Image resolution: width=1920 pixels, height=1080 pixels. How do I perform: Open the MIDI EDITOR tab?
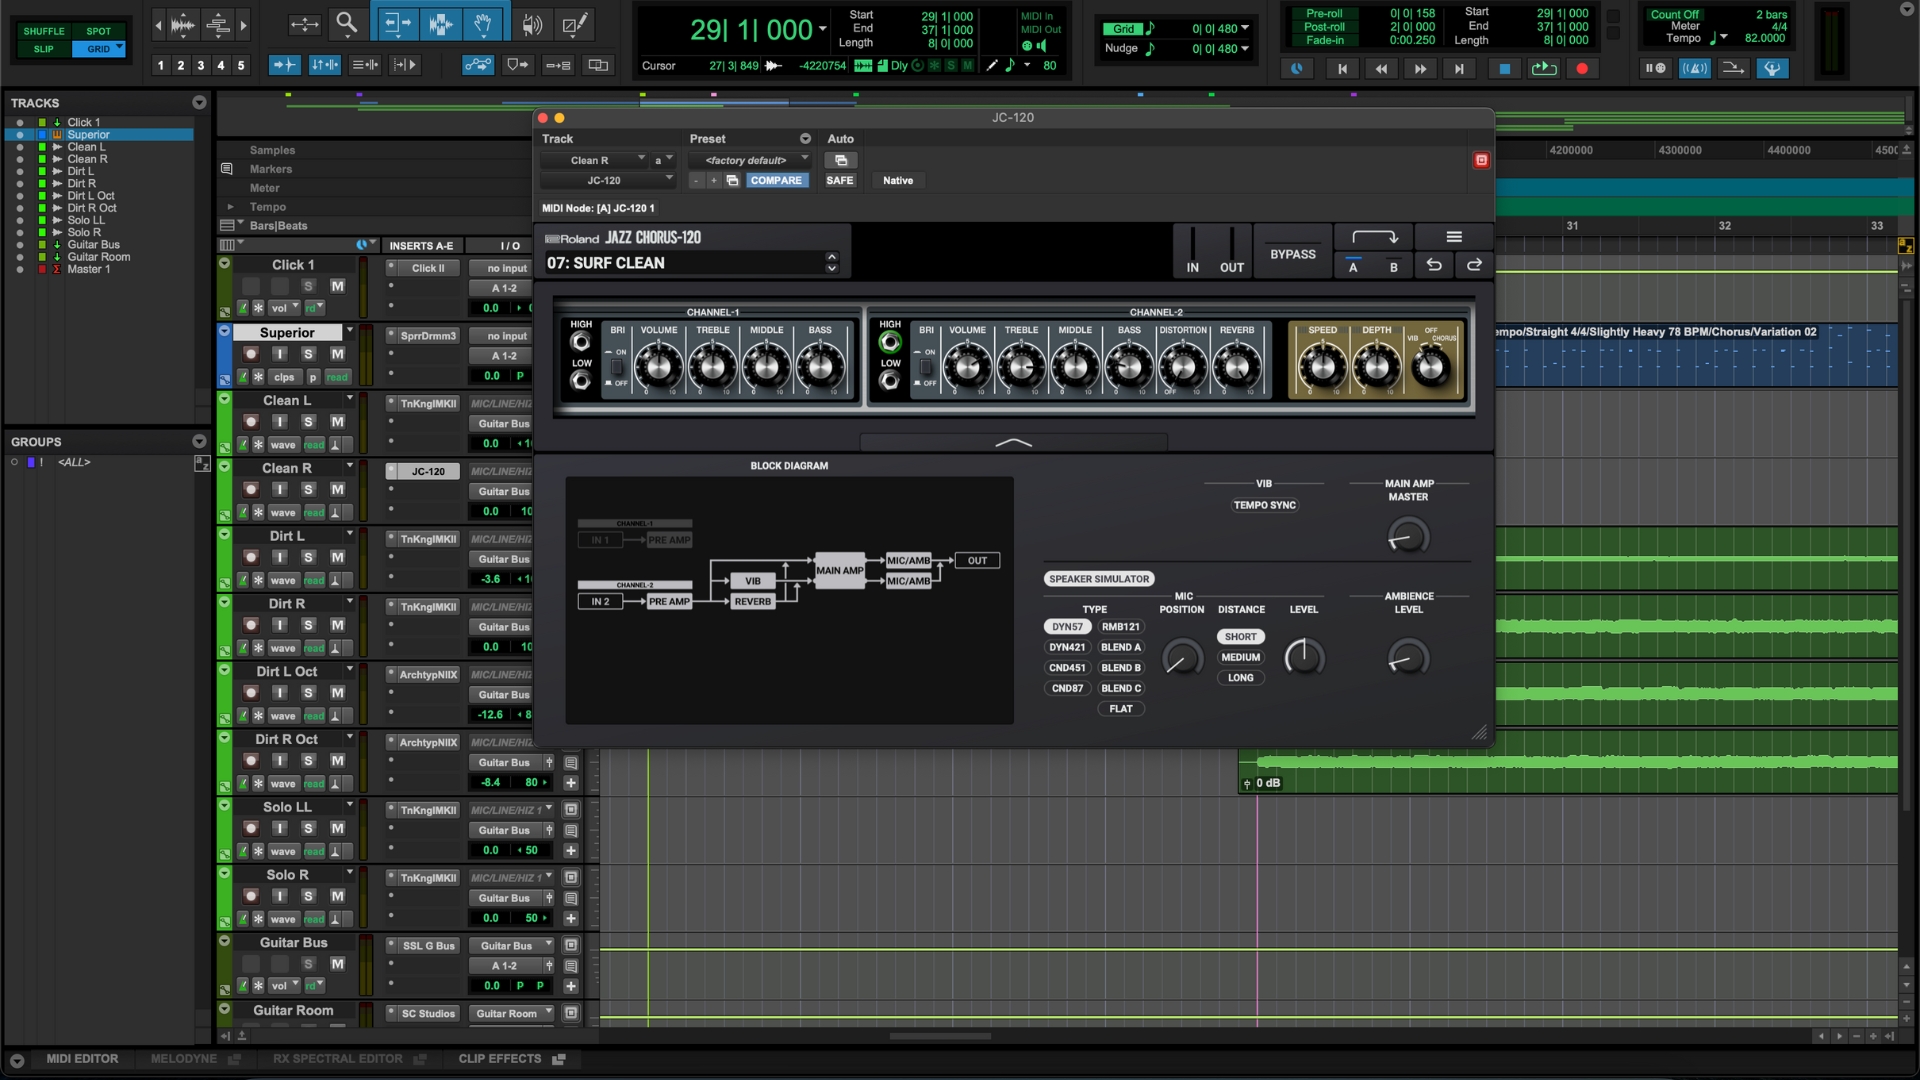[82, 1058]
